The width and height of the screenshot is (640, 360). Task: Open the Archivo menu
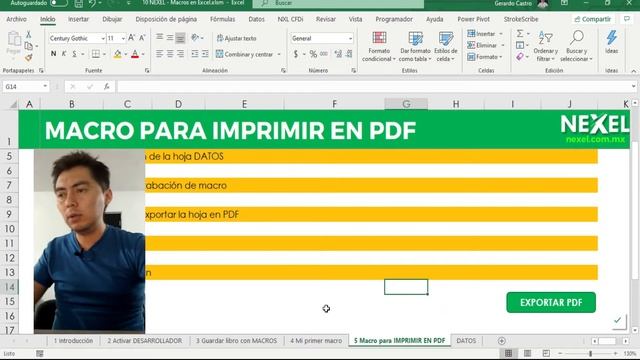pyautogui.click(x=16, y=19)
